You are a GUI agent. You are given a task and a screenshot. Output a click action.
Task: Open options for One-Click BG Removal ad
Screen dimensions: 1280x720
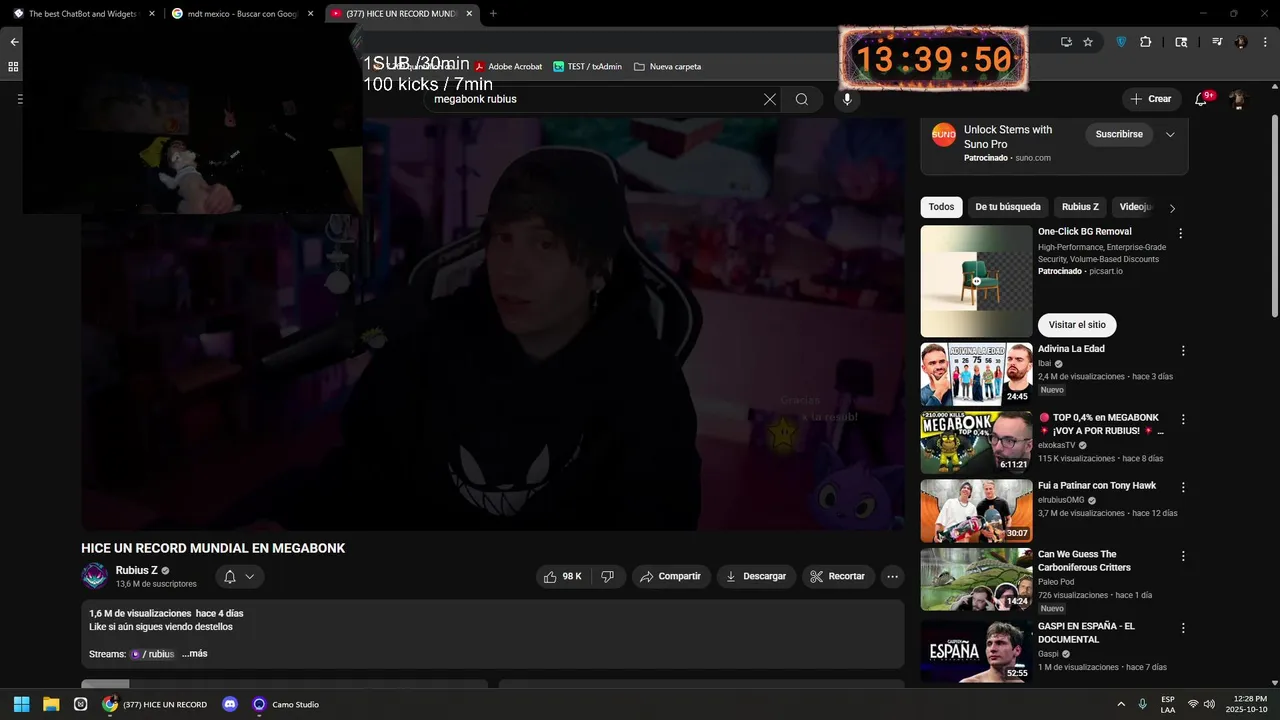[1180, 233]
